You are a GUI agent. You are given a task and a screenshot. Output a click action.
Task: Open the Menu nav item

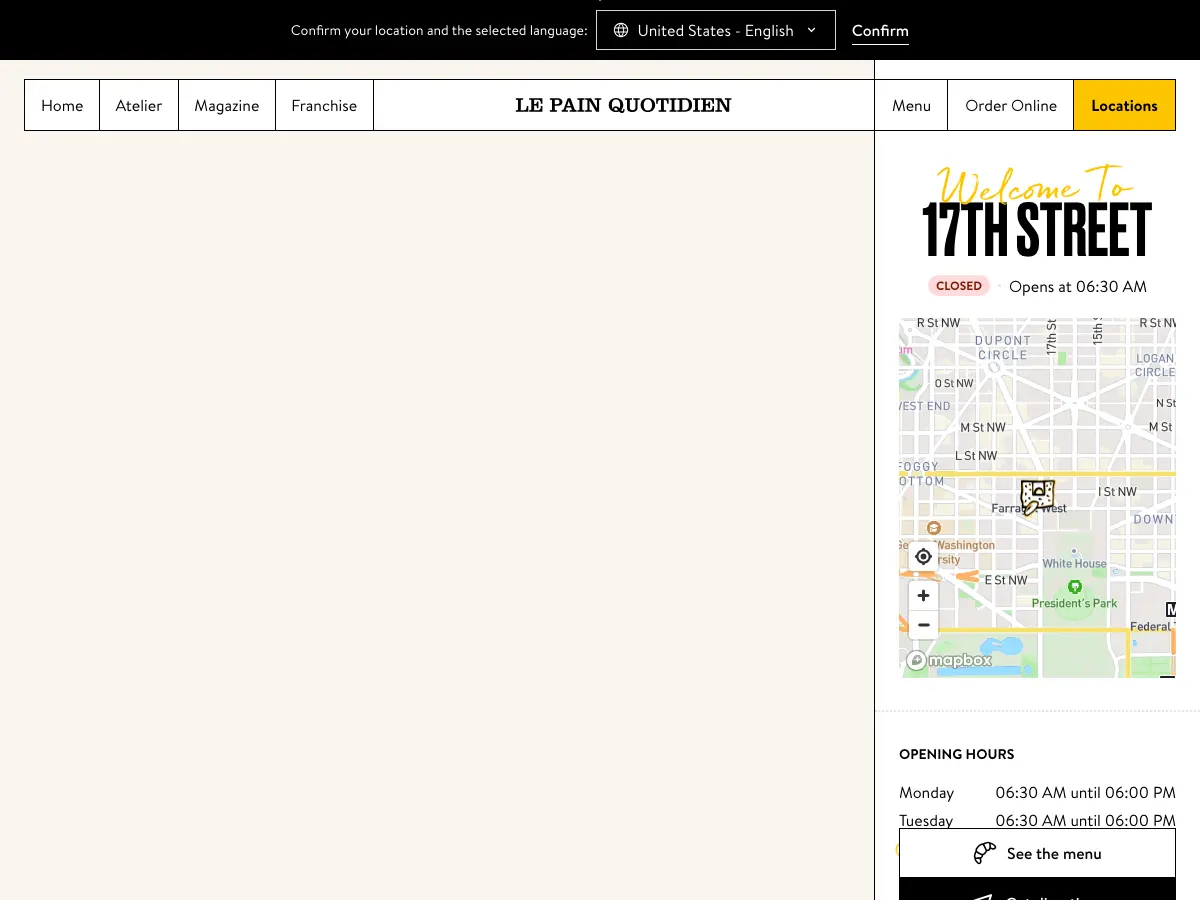click(x=911, y=105)
